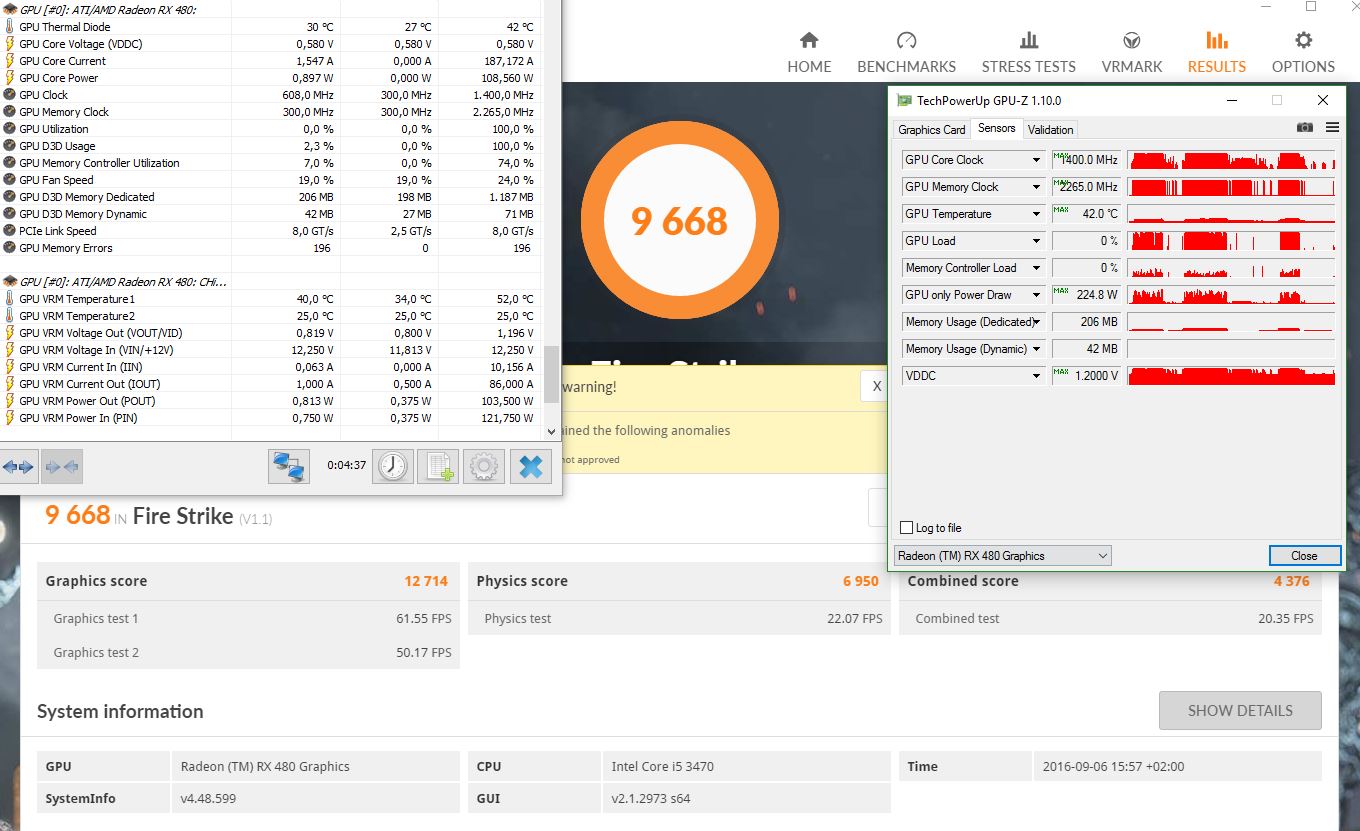The height and width of the screenshot is (831, 1360).
Task: Click the OPTIONS label in 3DMark
Action: tap(1303, 67)
